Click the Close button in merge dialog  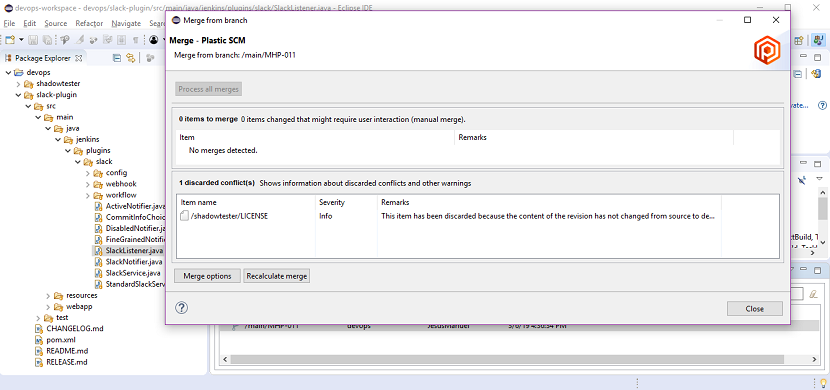[754, 309]
